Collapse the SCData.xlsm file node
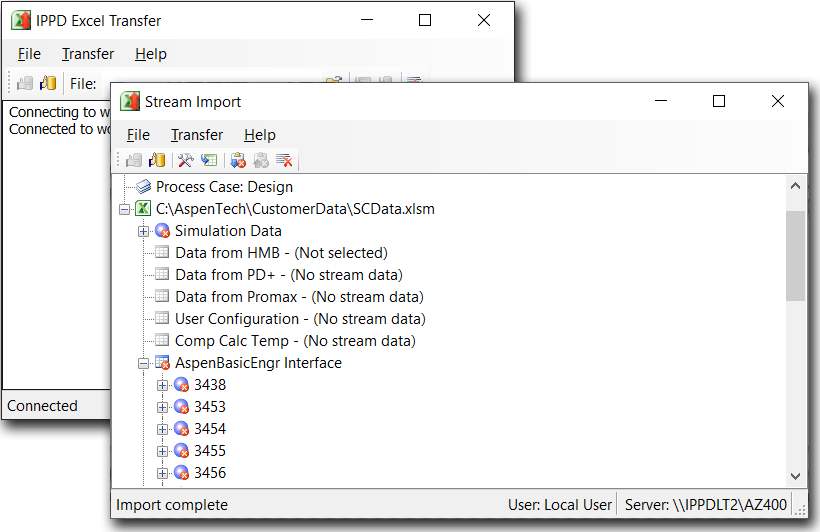The height and width of the screenshot is (532, 820). pos(124,209)
